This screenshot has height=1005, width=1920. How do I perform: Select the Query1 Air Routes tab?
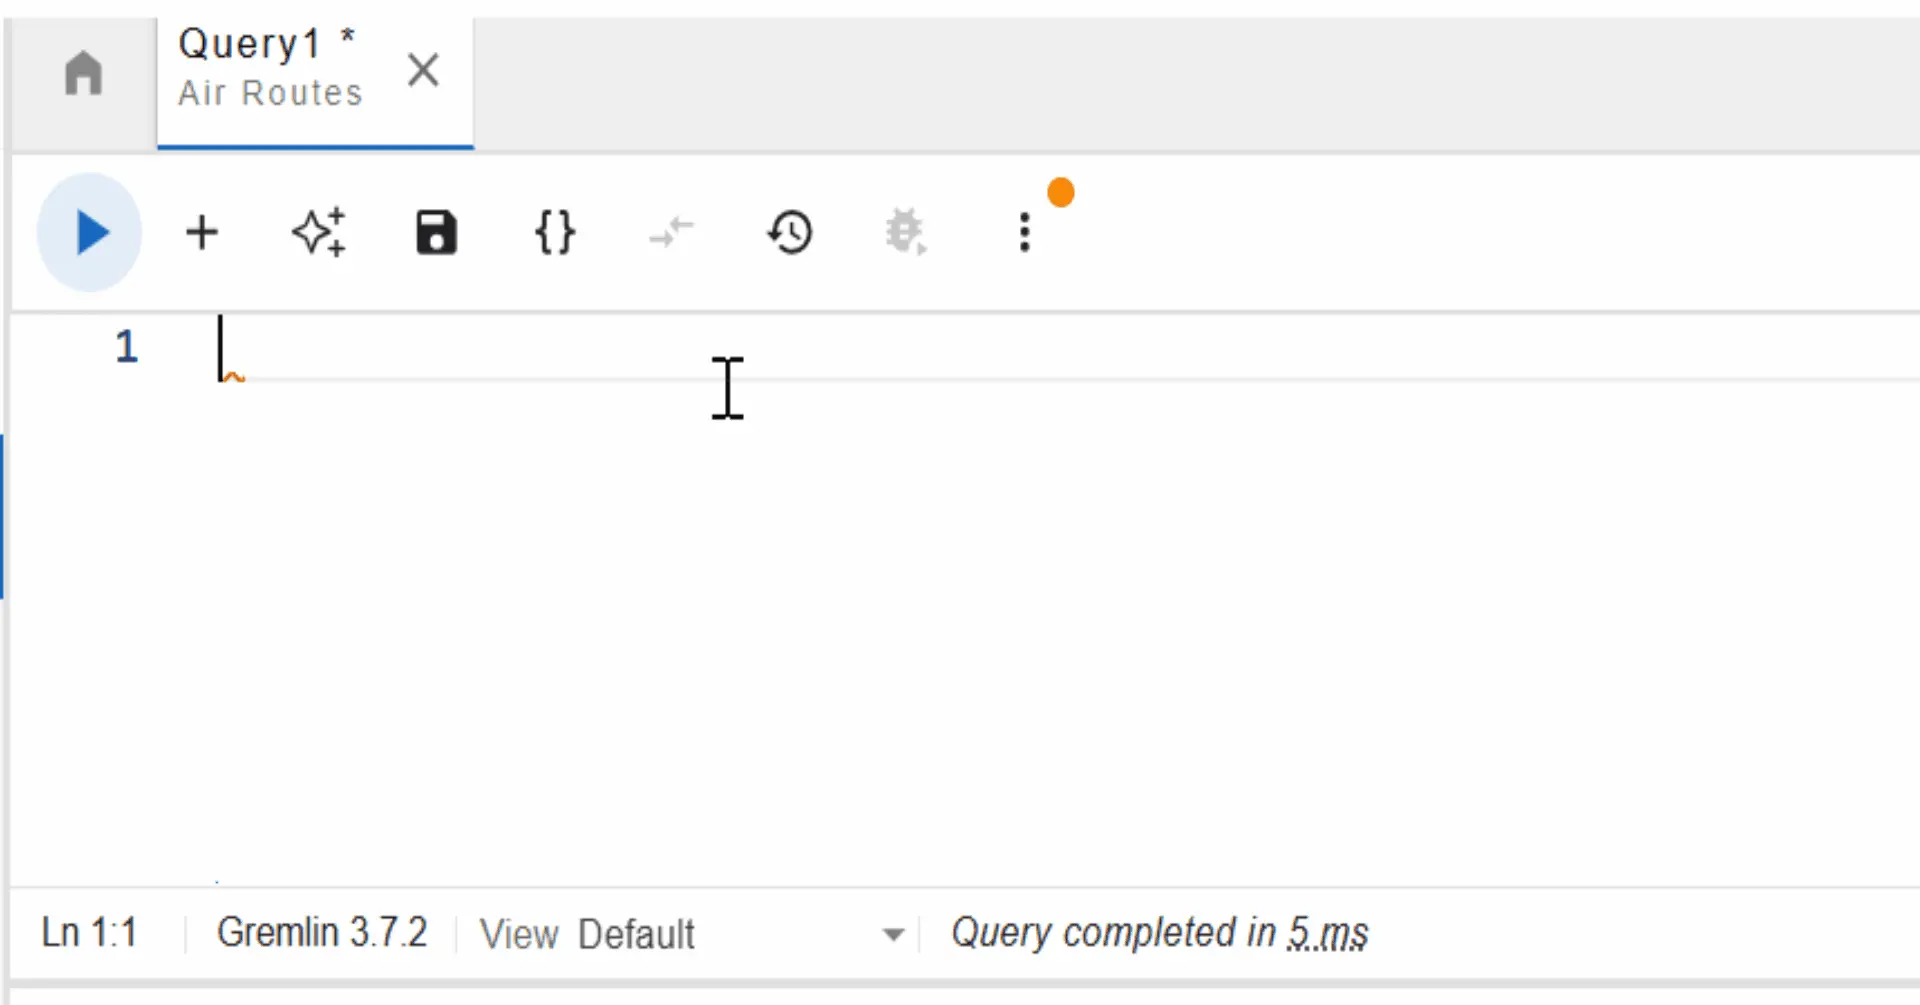pos(270,68)
